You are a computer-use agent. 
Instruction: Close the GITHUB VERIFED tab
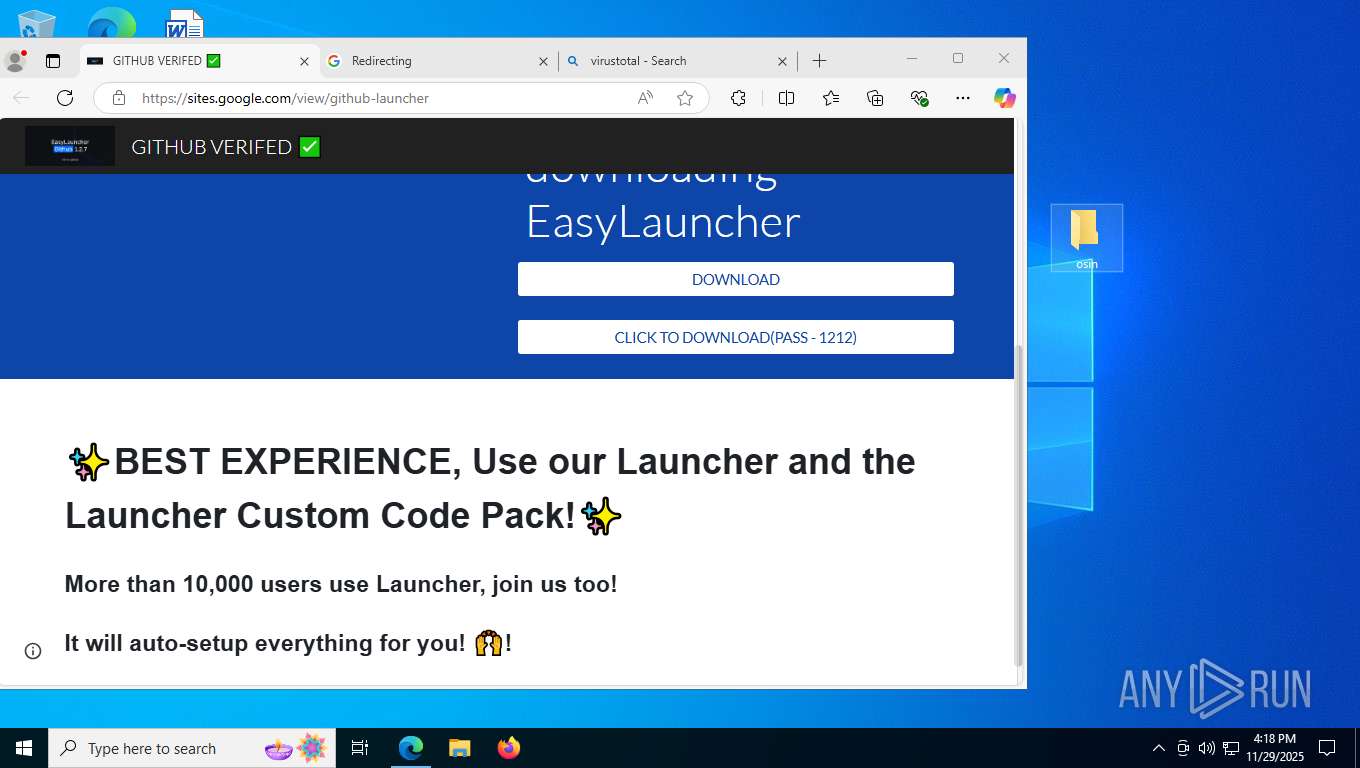click(x=304, y=61)
